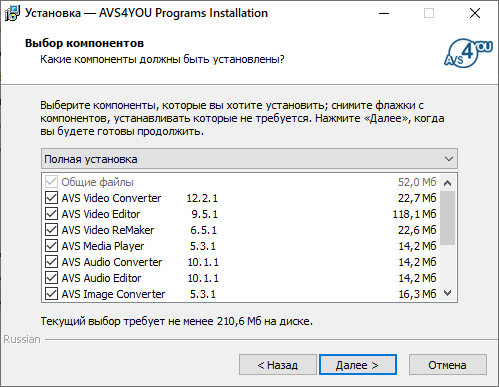Screen dimensions: 499x387
Task: Uncheck the AVS Video Converter checkbox
Action: click(x=51, y=198)
